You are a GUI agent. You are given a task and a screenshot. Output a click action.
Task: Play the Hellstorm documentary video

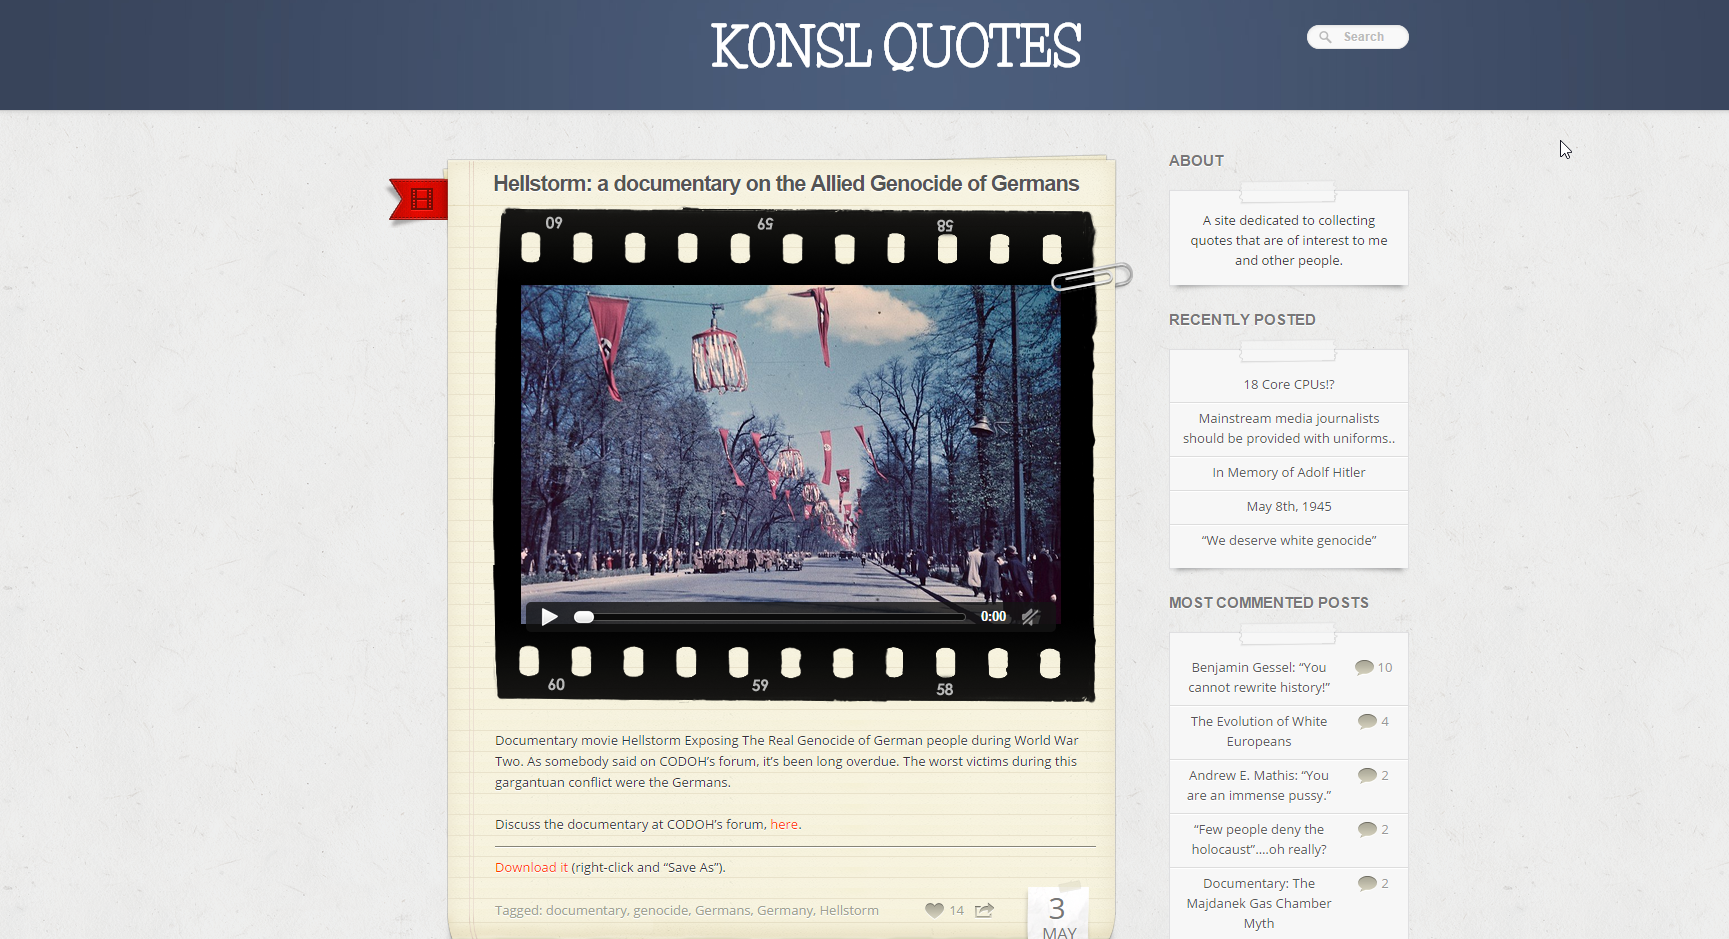[x=549, y=617]
